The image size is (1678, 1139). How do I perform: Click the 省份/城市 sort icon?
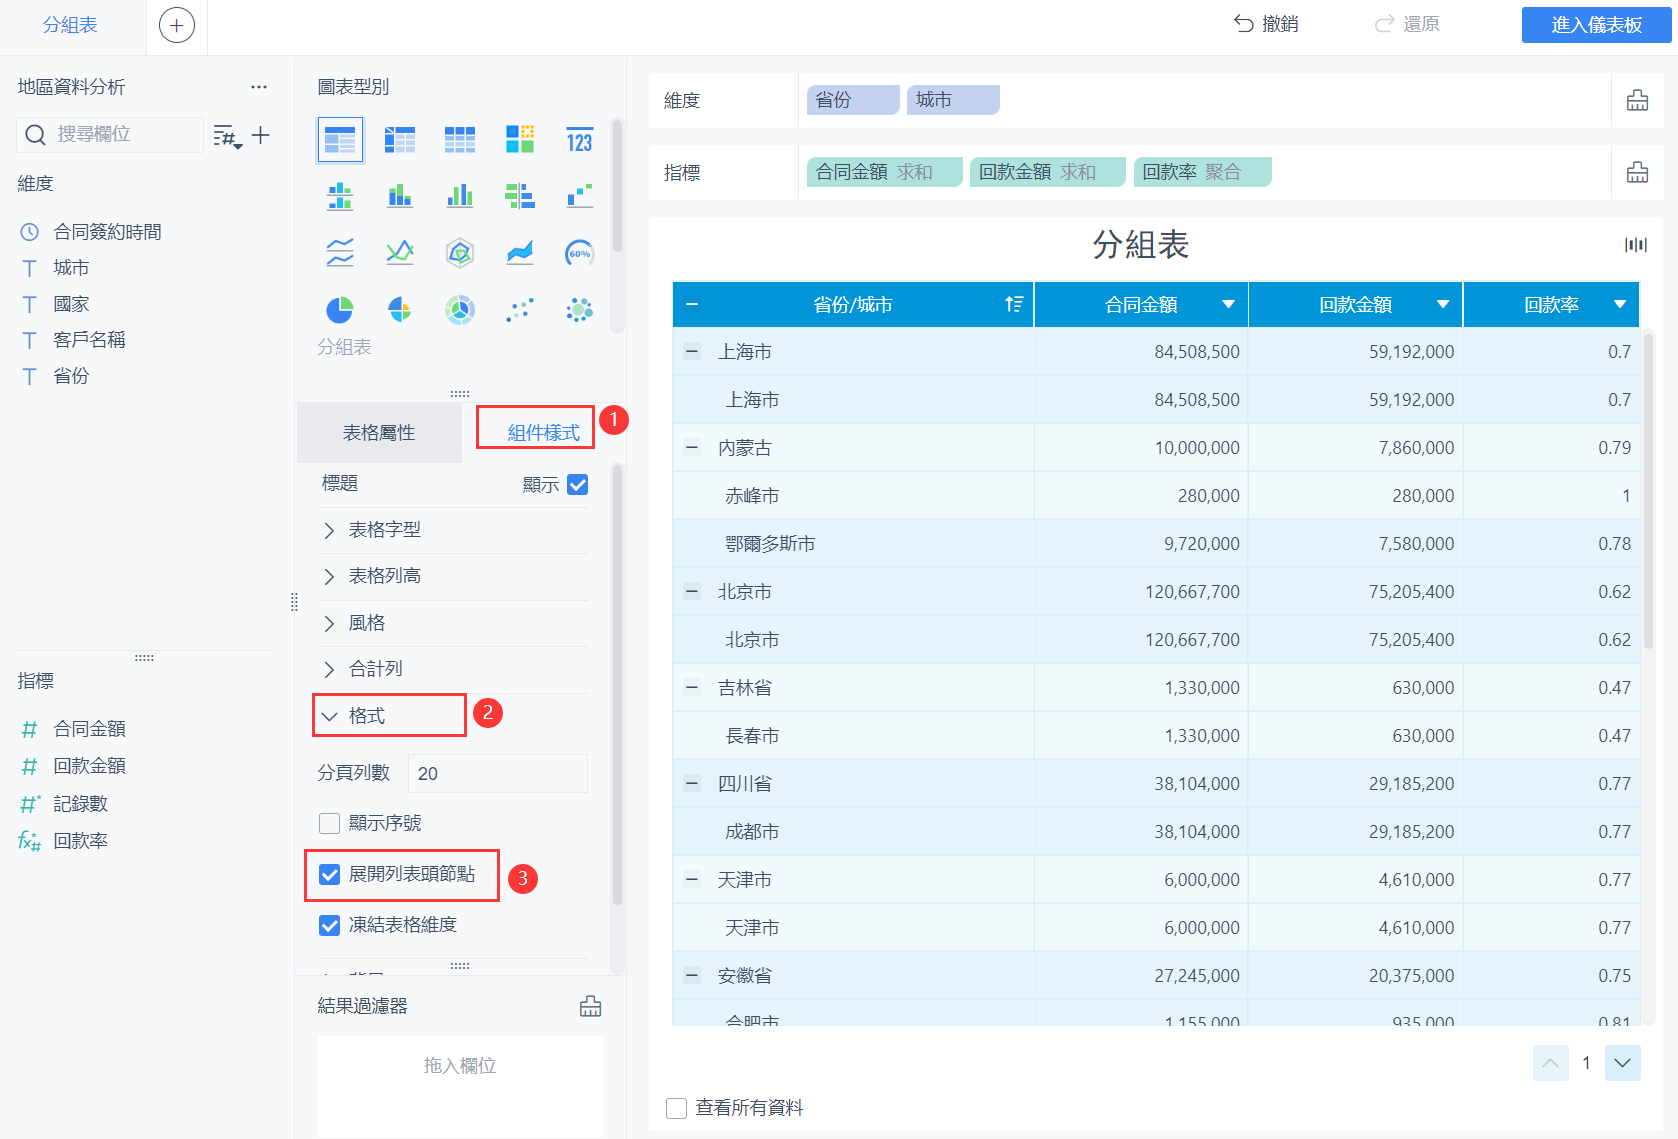(1014, 305)
